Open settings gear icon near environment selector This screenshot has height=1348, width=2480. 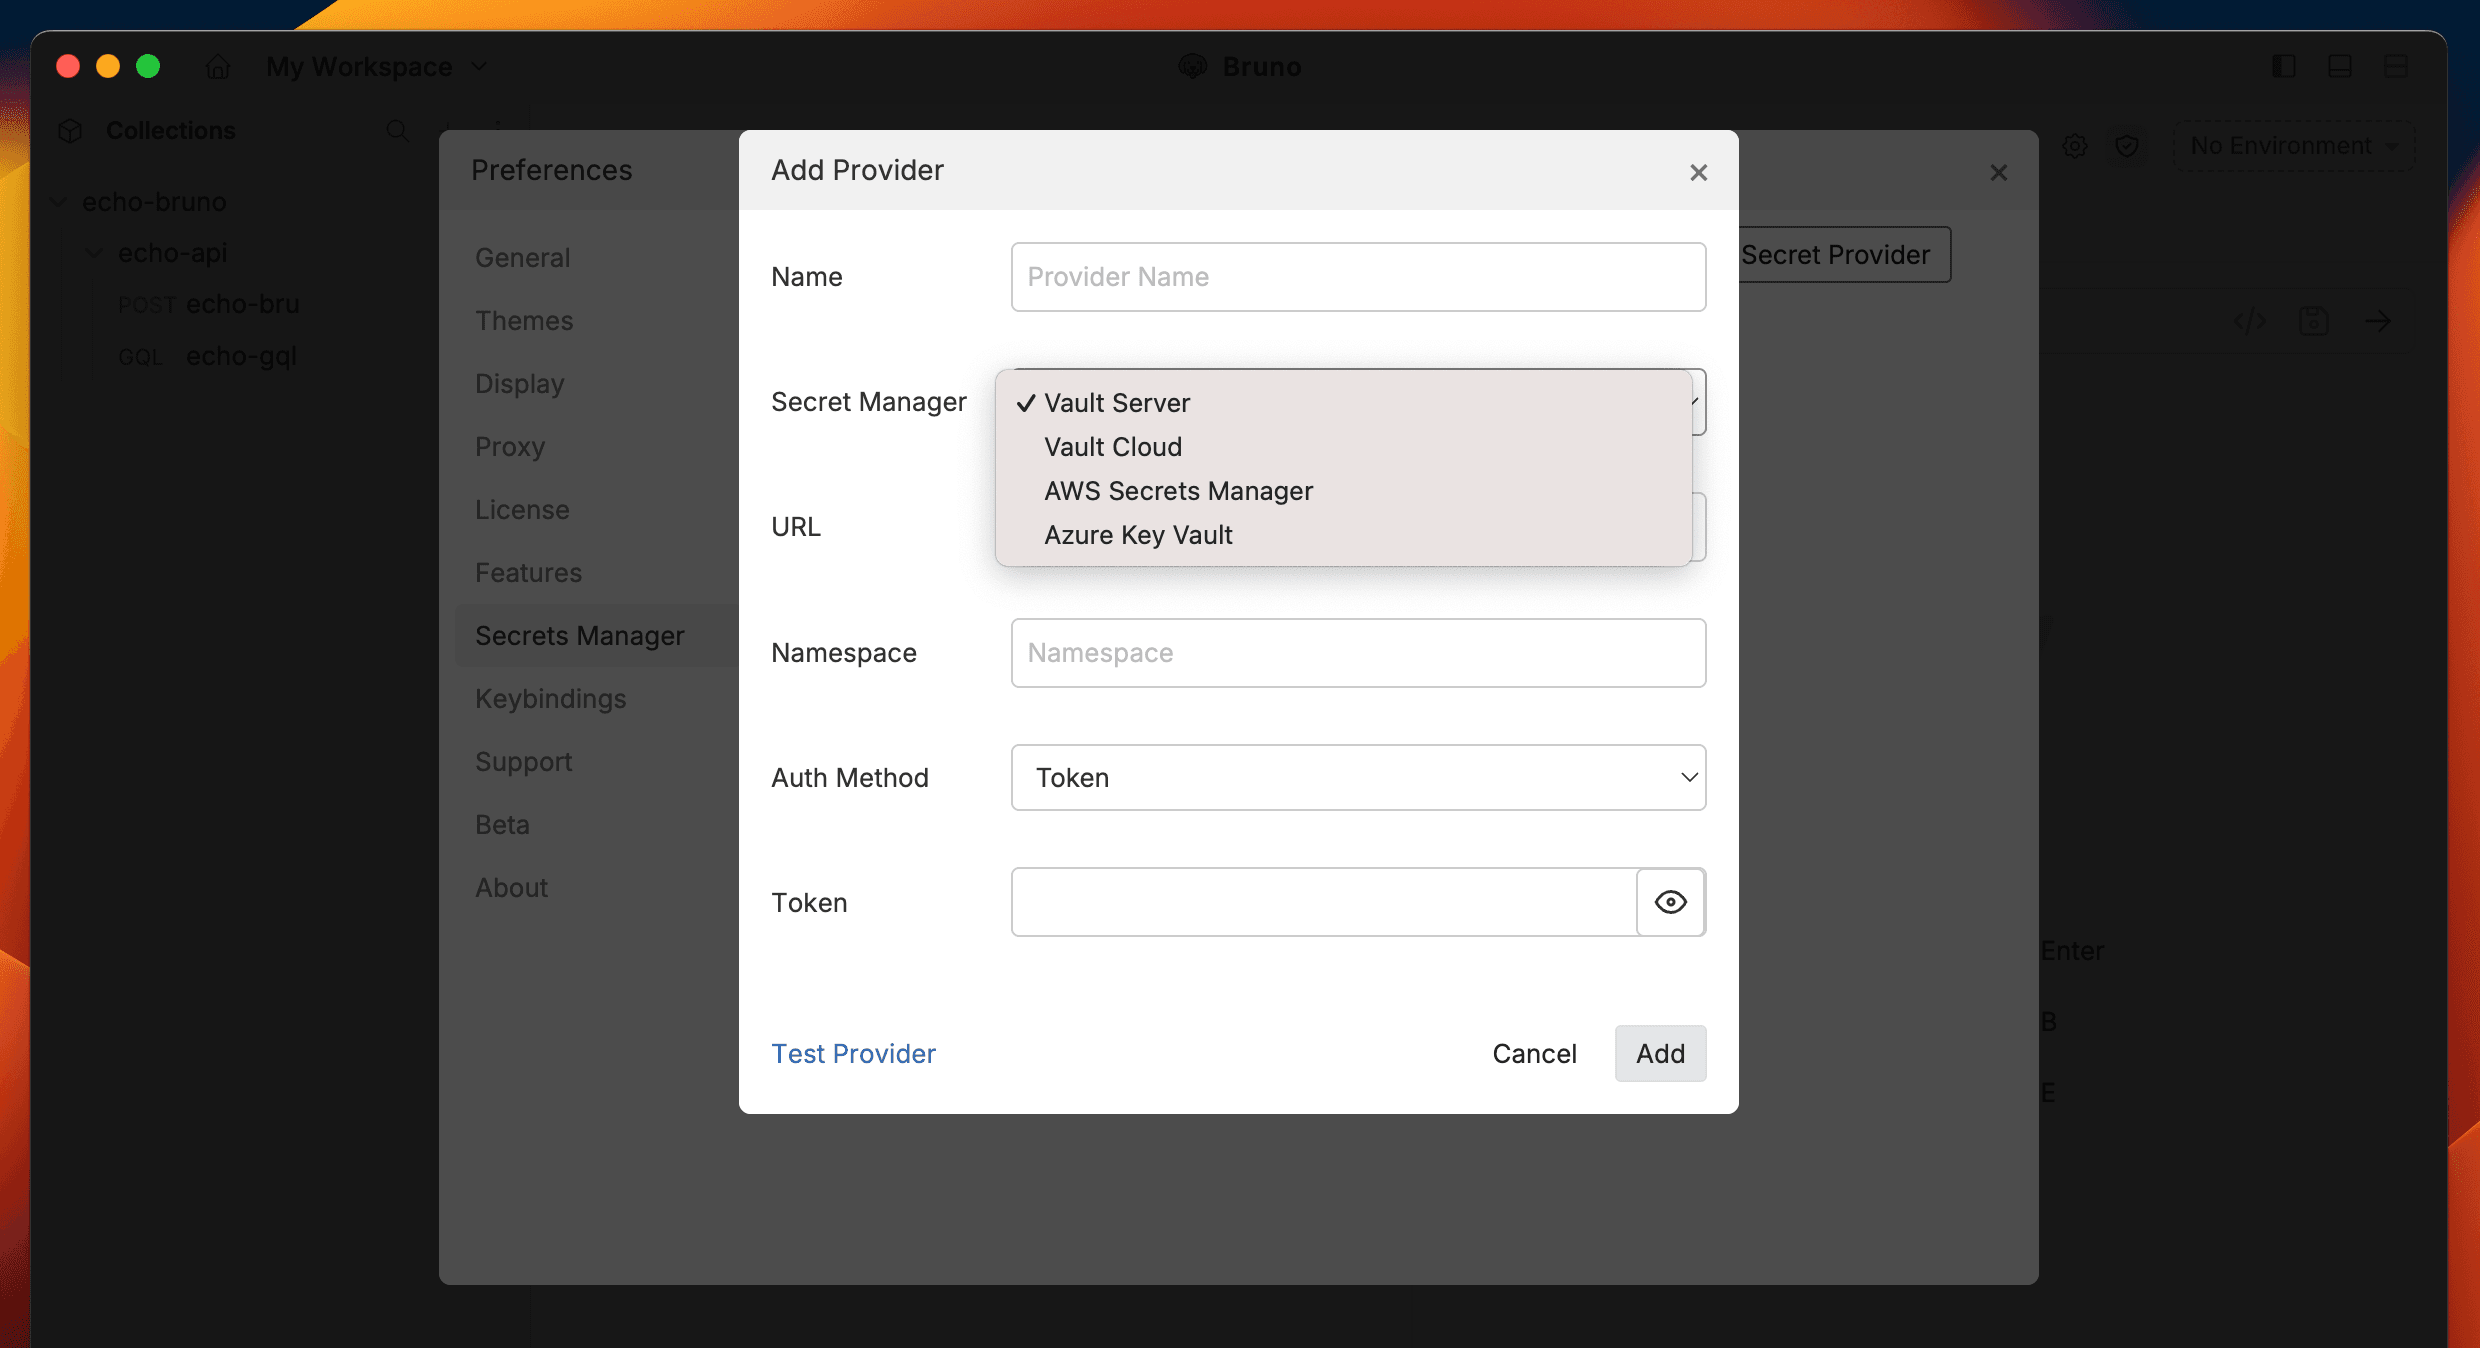(x=2075, y=146)
